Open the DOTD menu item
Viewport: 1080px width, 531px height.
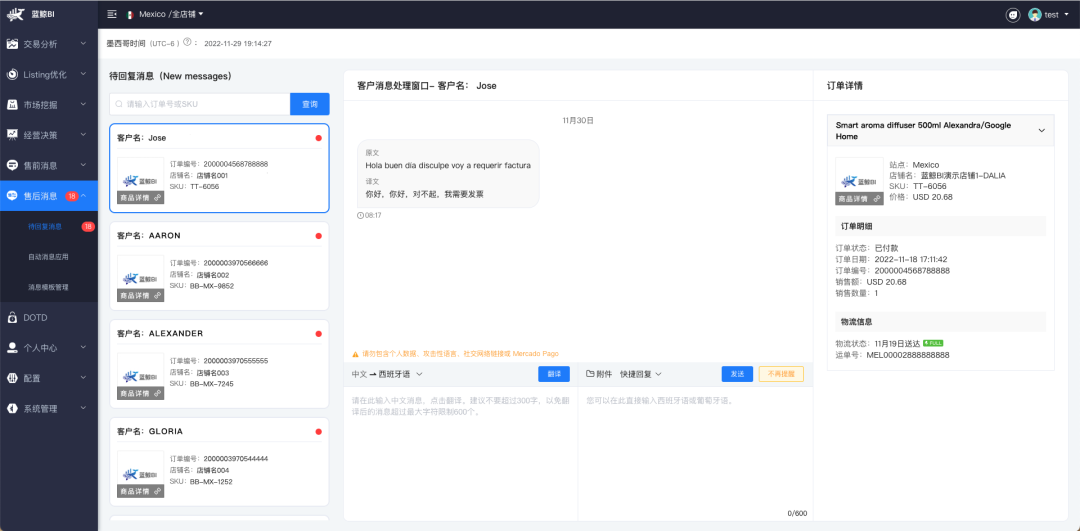click(49, 317)
